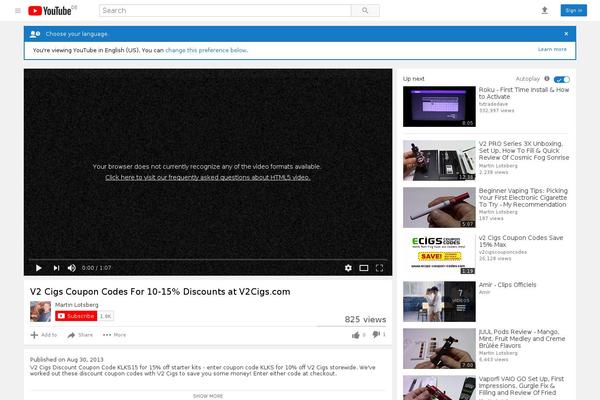Open fixtradedave channel under Roku video
The width and height of the screenshot is (600, 400).
pos(493,104)
